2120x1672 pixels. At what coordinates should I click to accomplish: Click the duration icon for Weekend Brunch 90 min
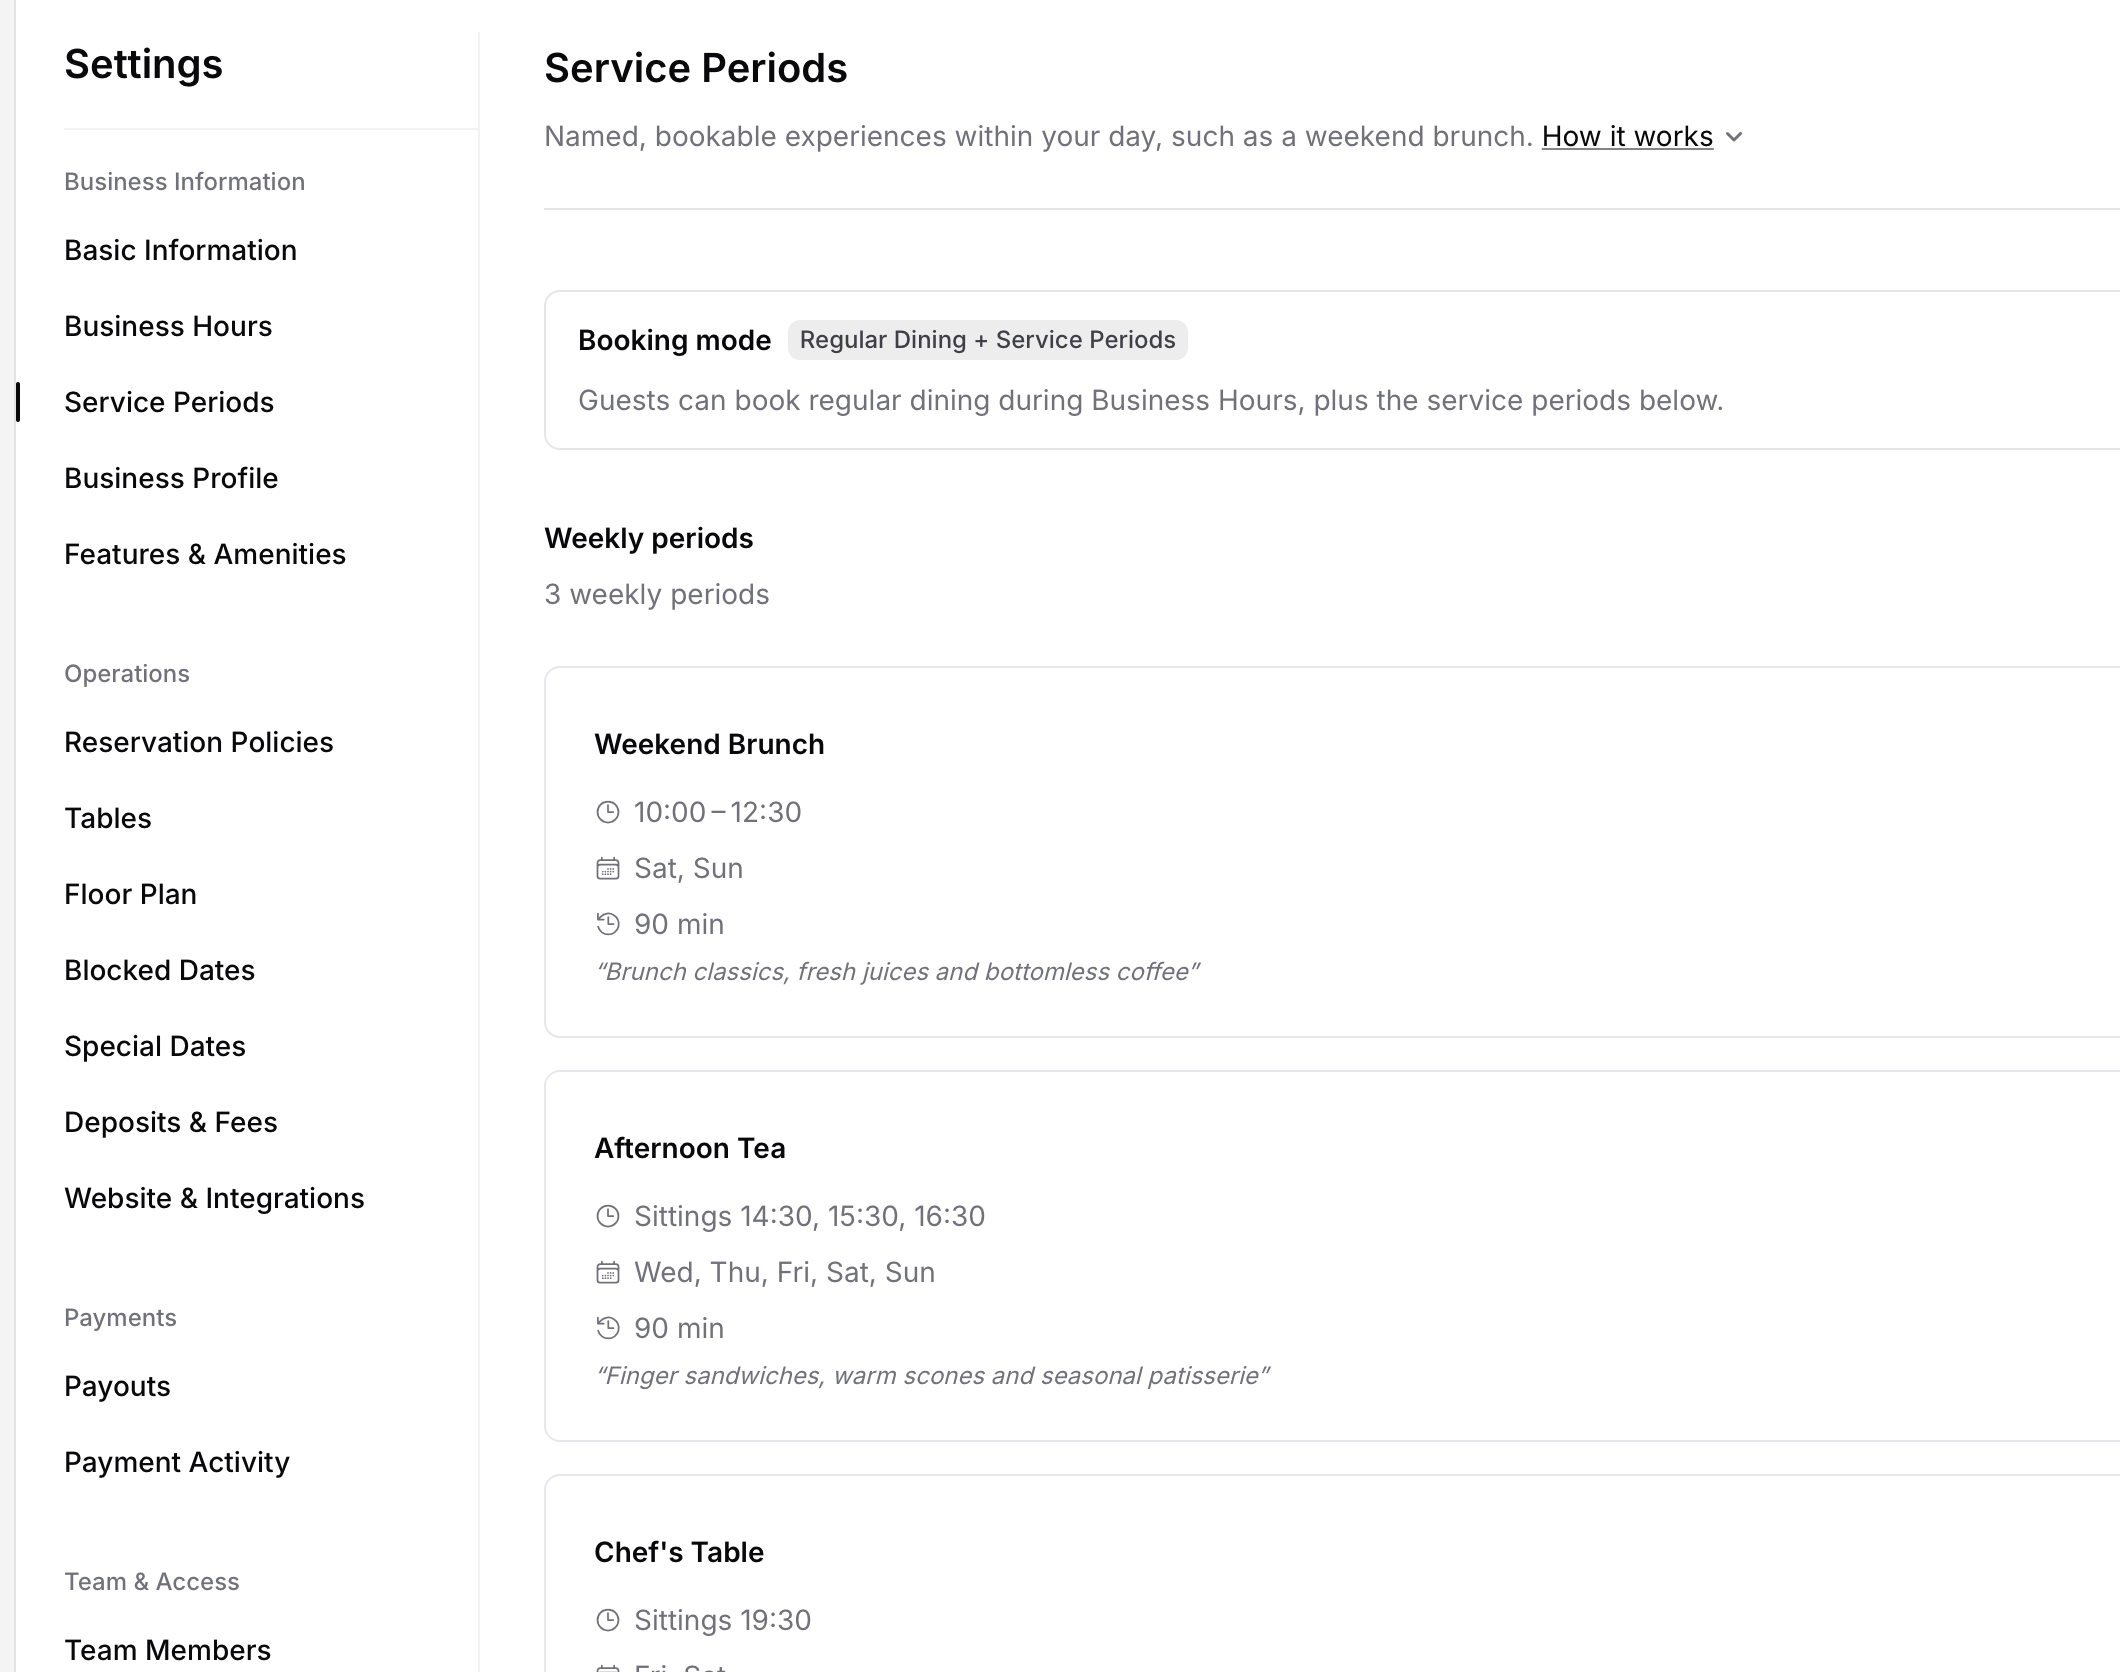[608, 924]
